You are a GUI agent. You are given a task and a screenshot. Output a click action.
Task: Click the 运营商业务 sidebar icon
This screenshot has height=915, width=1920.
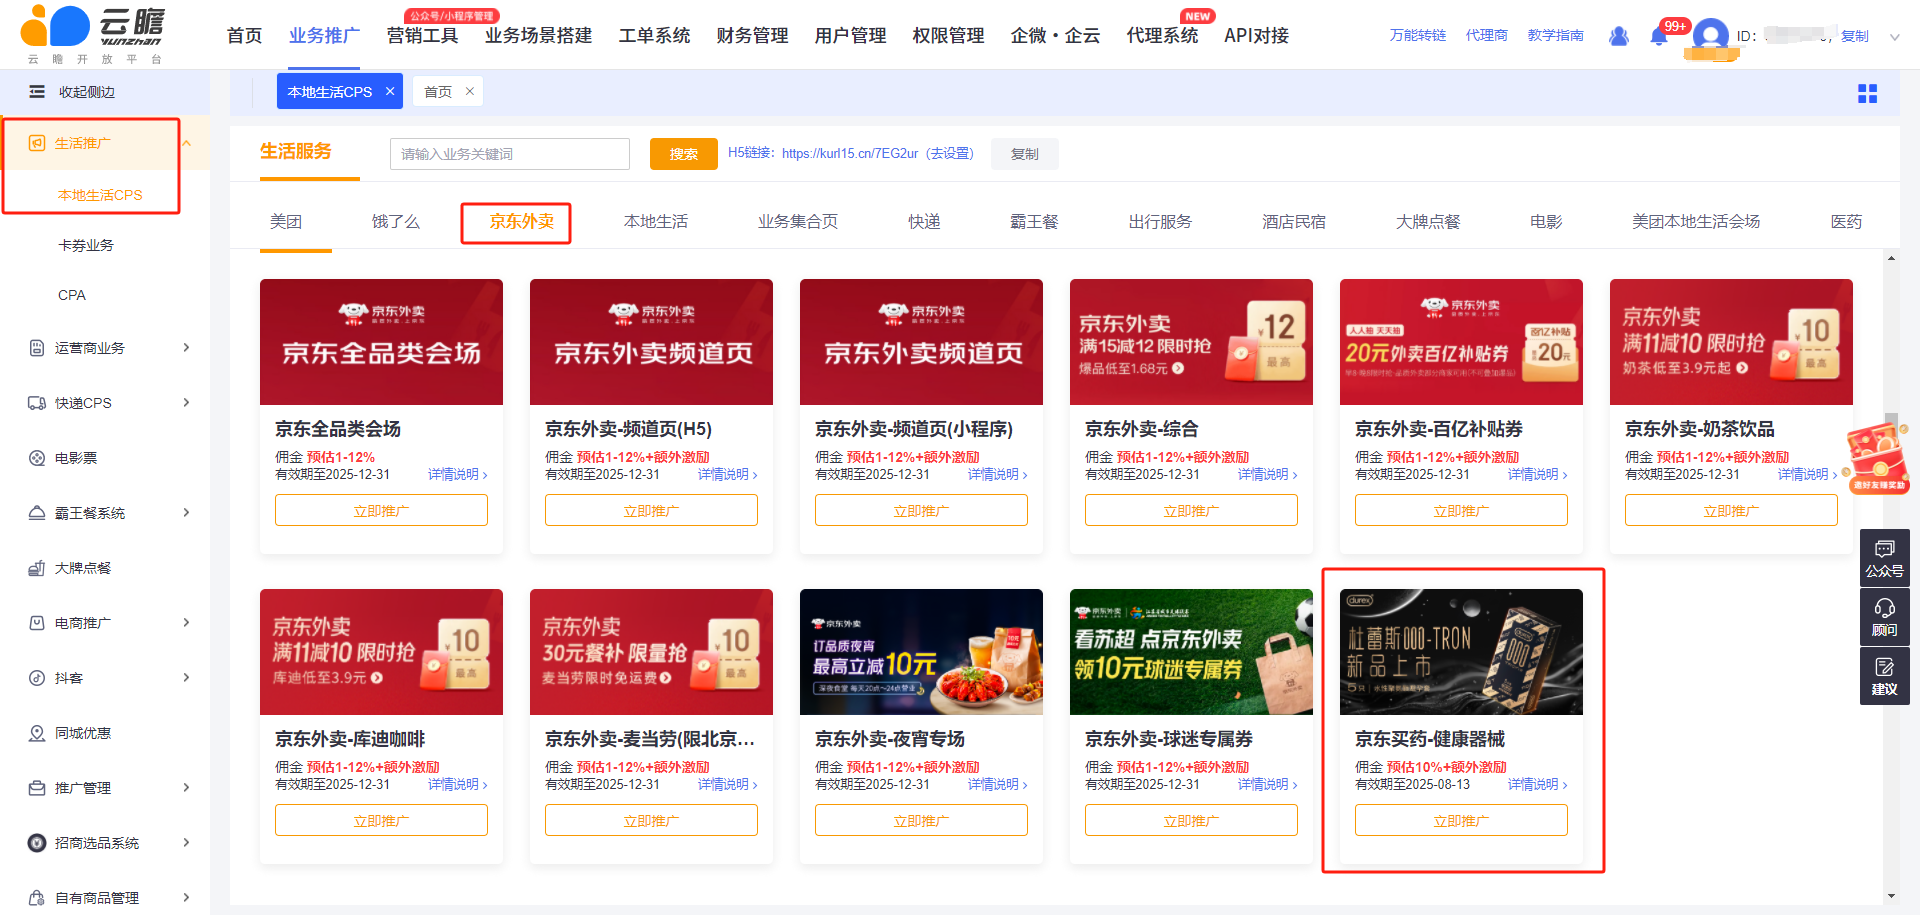pos(37,348)
